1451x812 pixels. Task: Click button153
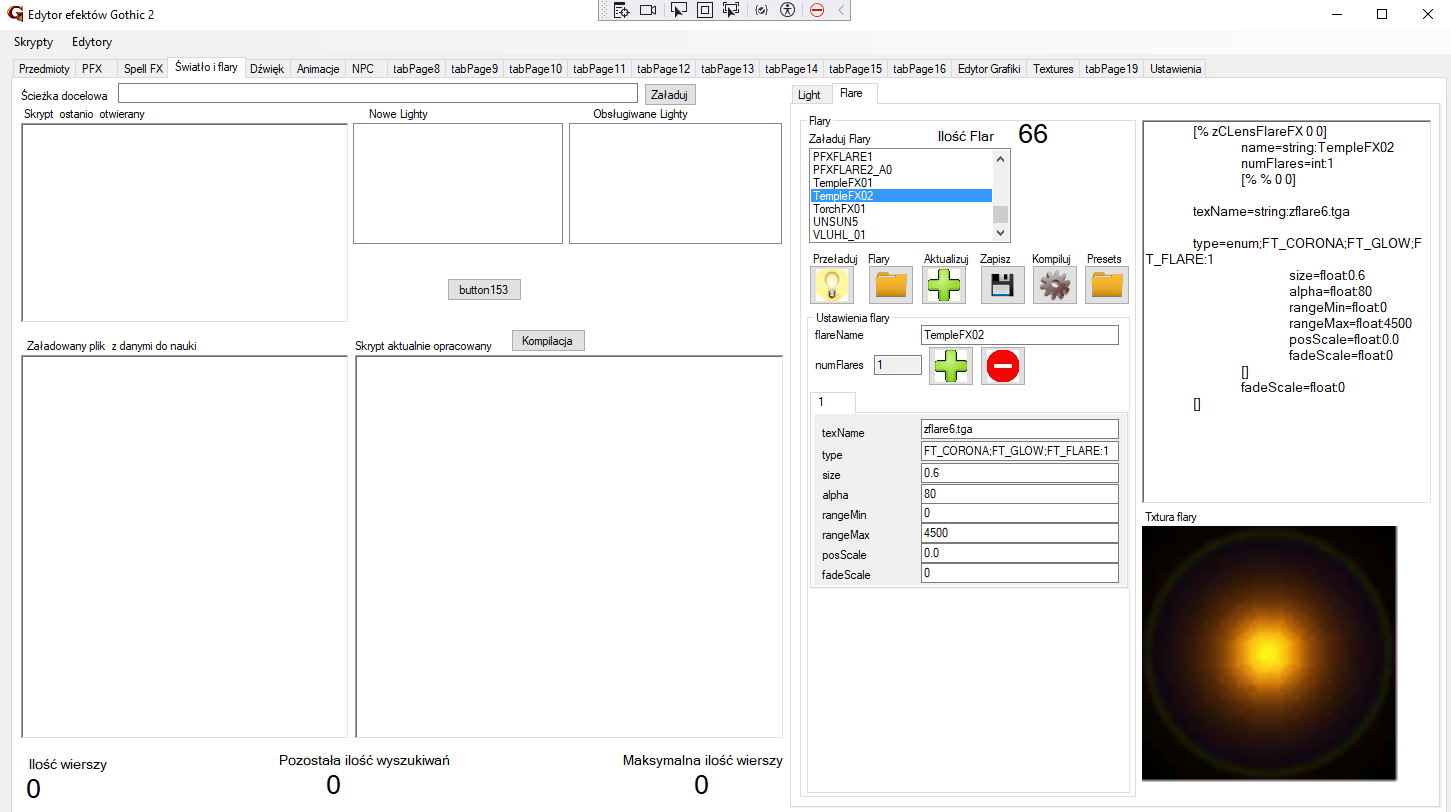pyautogui.click(x=484, y=290)
